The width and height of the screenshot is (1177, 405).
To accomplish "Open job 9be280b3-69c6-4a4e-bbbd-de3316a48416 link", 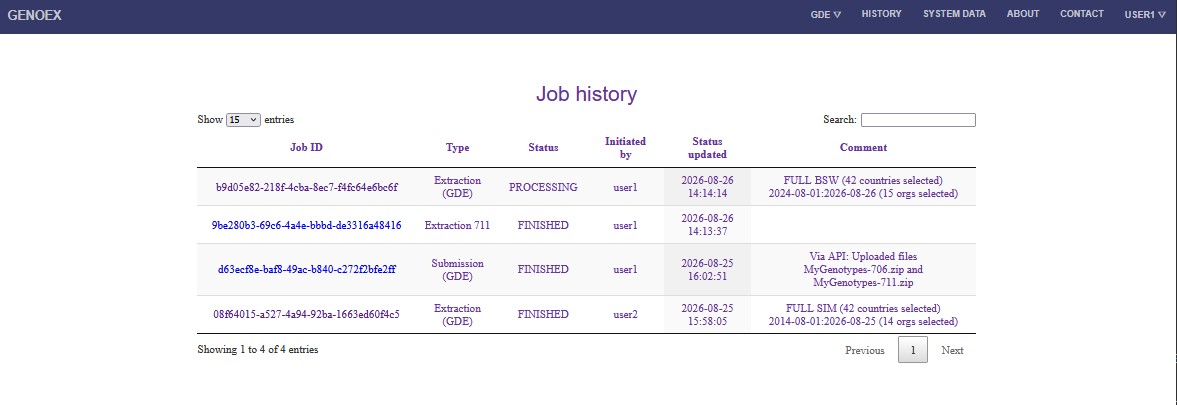I will click(x=306, y=225).
